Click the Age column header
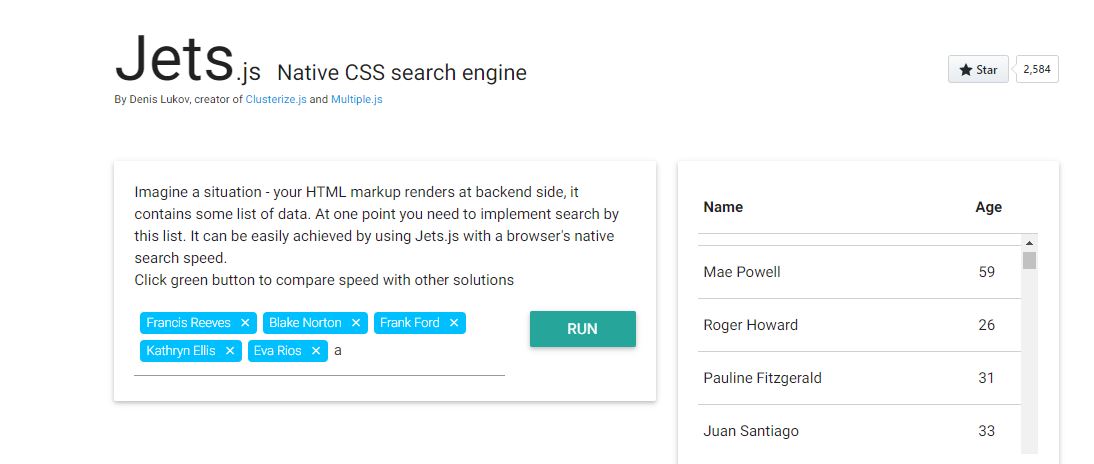1094x464 pixels. click(x=989, y=207)
